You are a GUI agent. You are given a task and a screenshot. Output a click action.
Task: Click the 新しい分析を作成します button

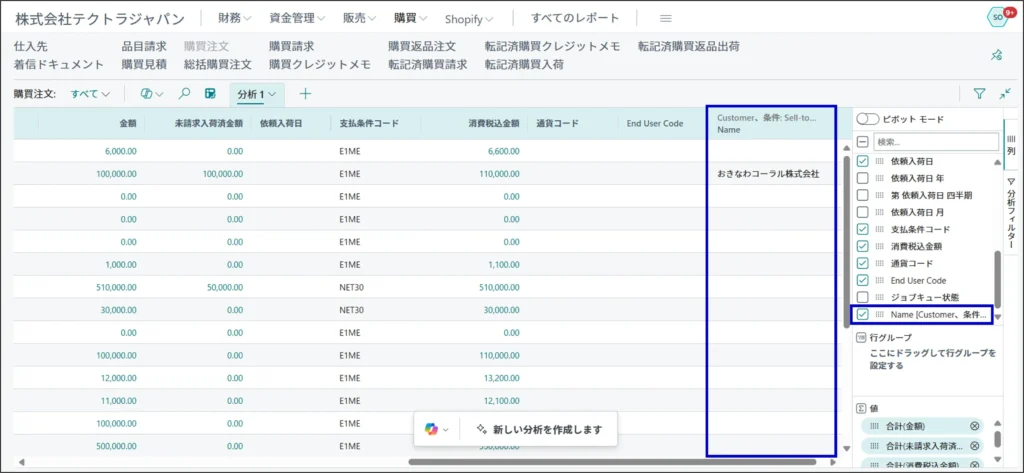(x=539, y=429)
